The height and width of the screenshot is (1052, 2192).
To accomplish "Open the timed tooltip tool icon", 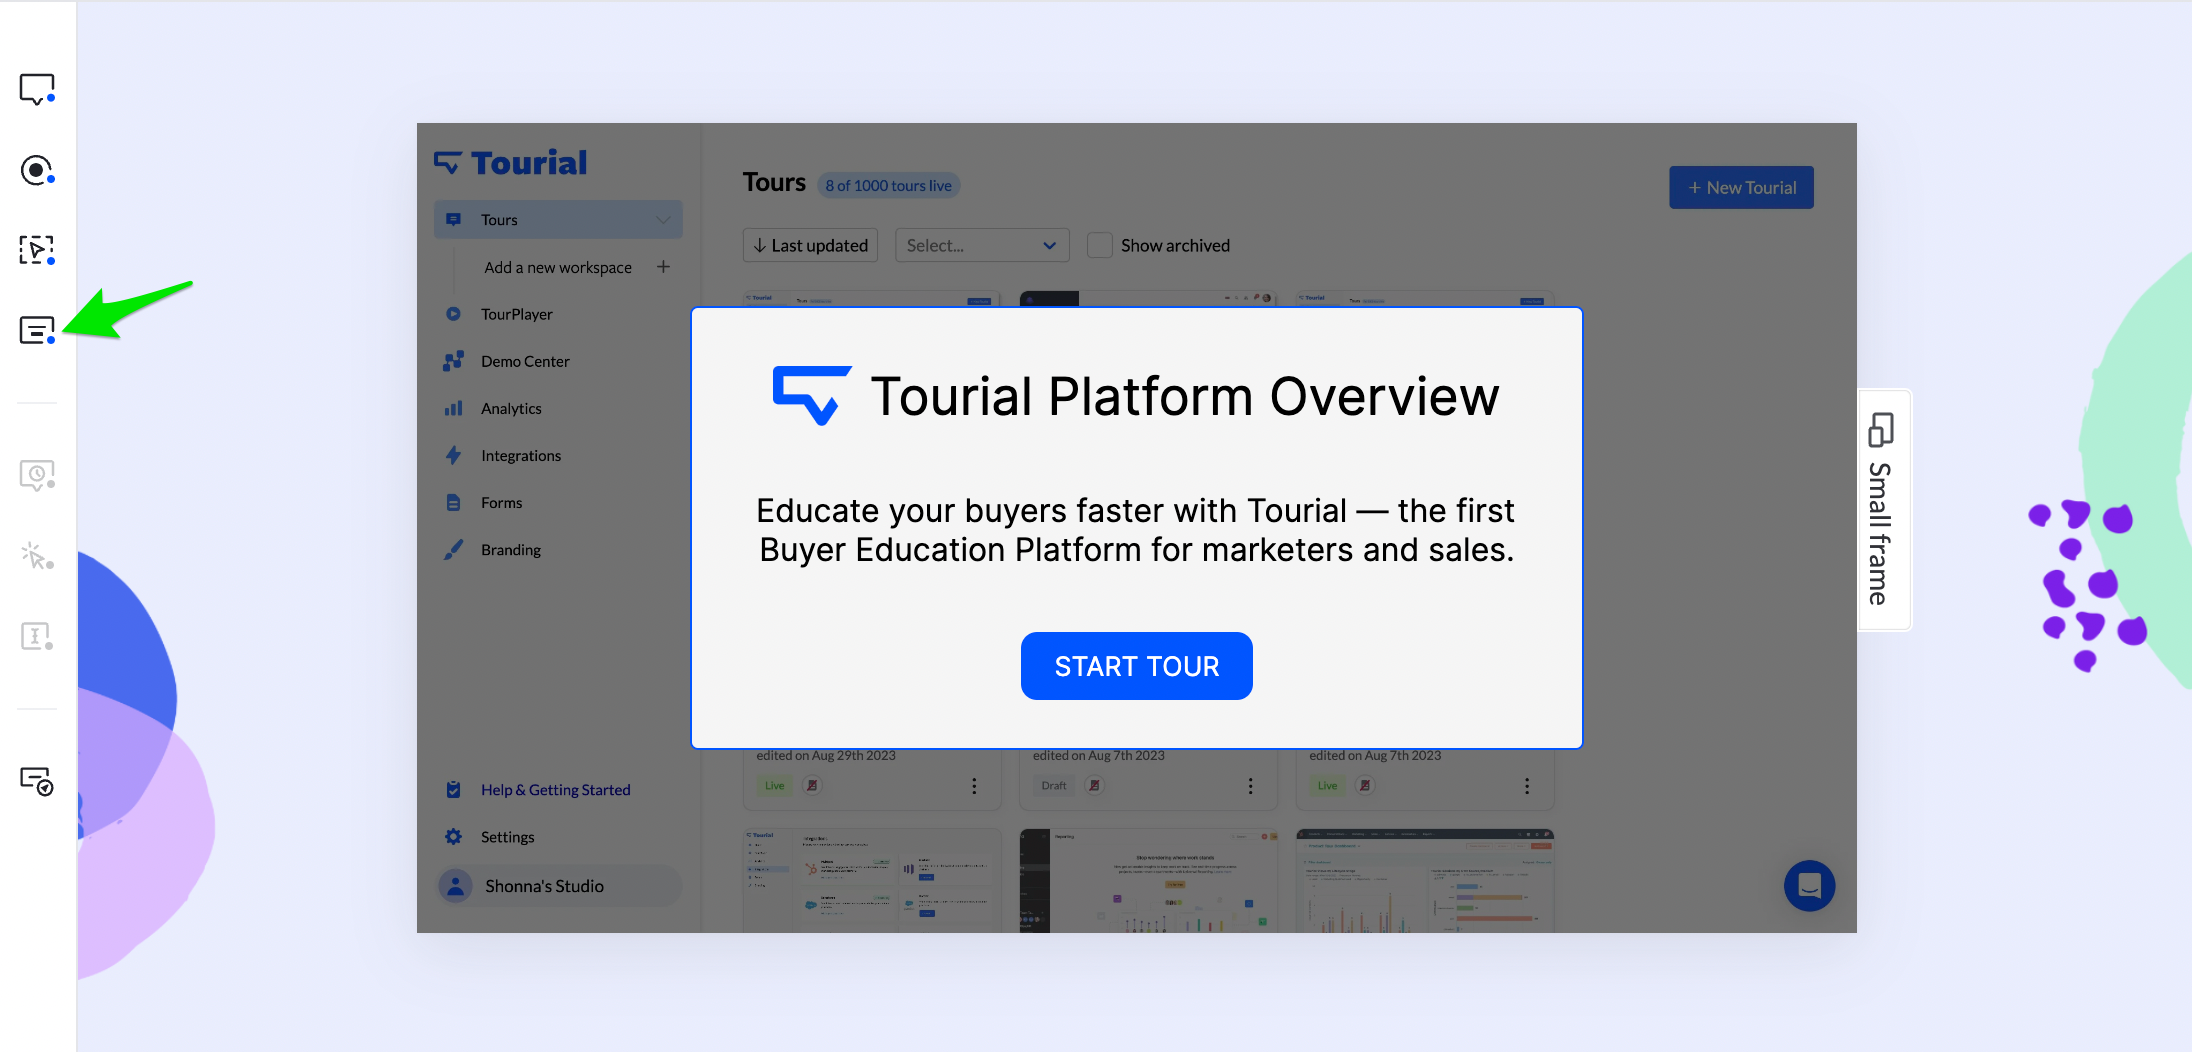I will point(37,475).
